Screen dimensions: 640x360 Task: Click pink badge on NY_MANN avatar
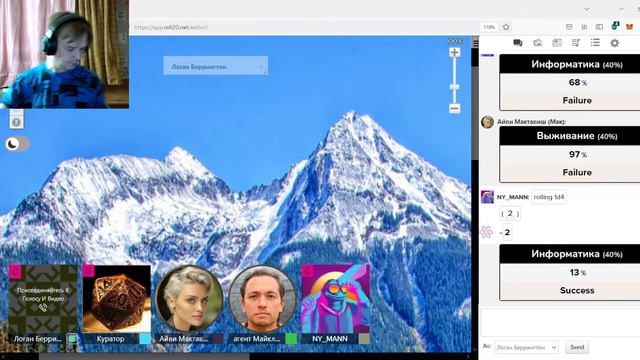(307, 271)
